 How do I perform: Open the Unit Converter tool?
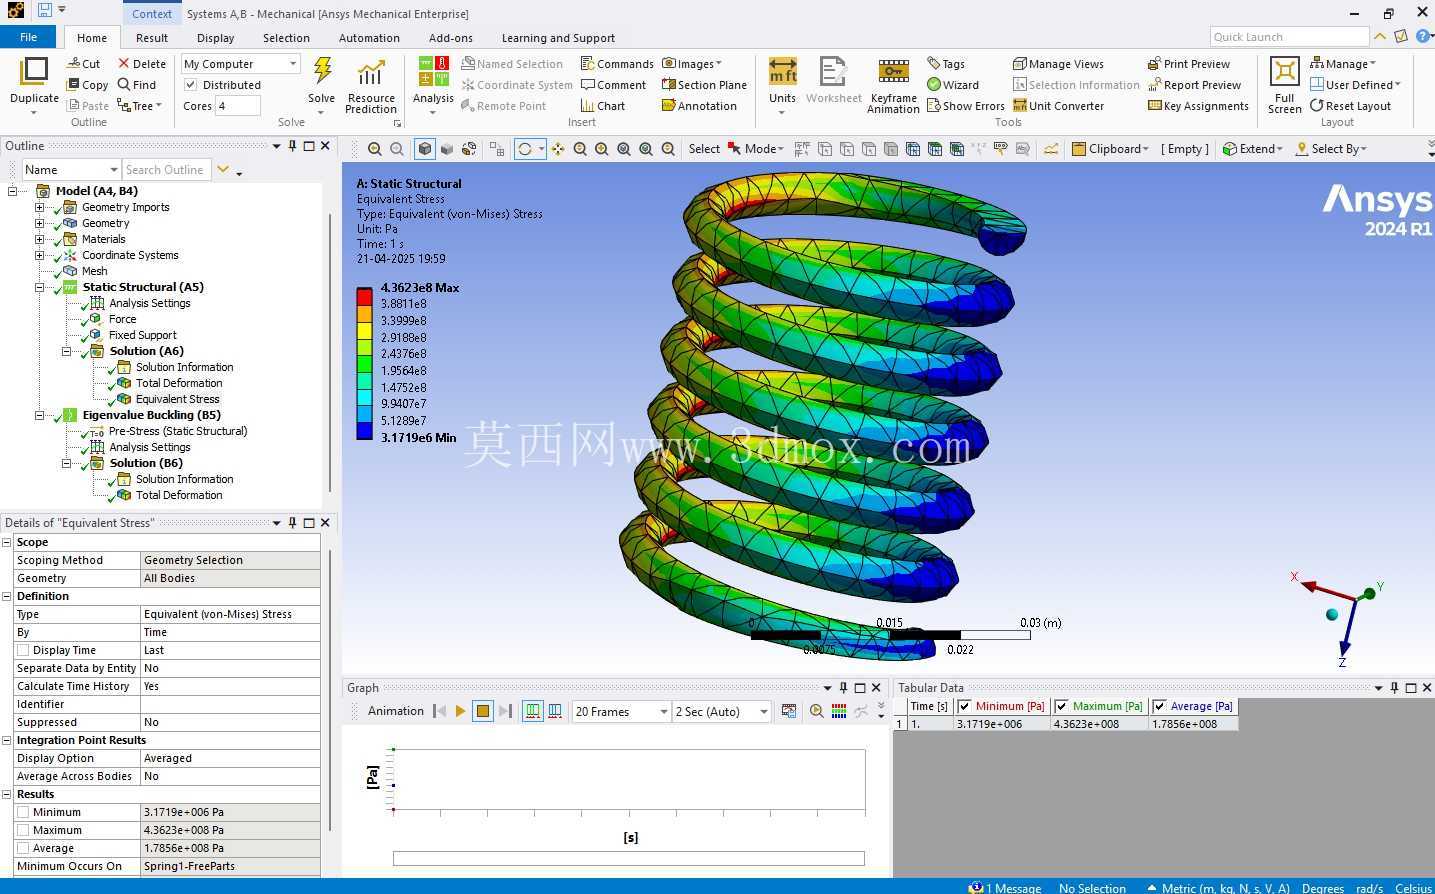pyautogui.click(x=1058, y=106)
